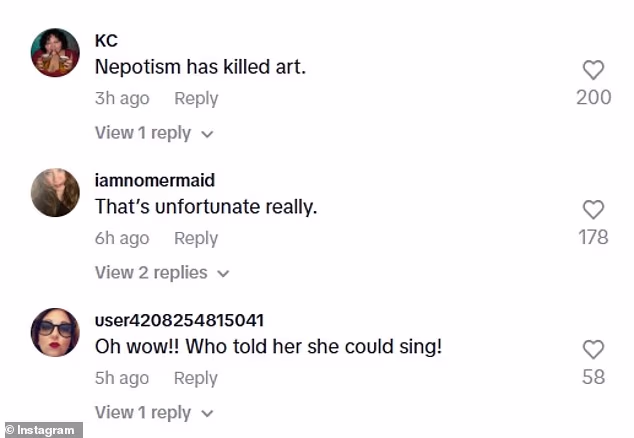Reply to user4208254815041's comment
Viewport: 634px width, 438px height.
click(x=196, y=378)
